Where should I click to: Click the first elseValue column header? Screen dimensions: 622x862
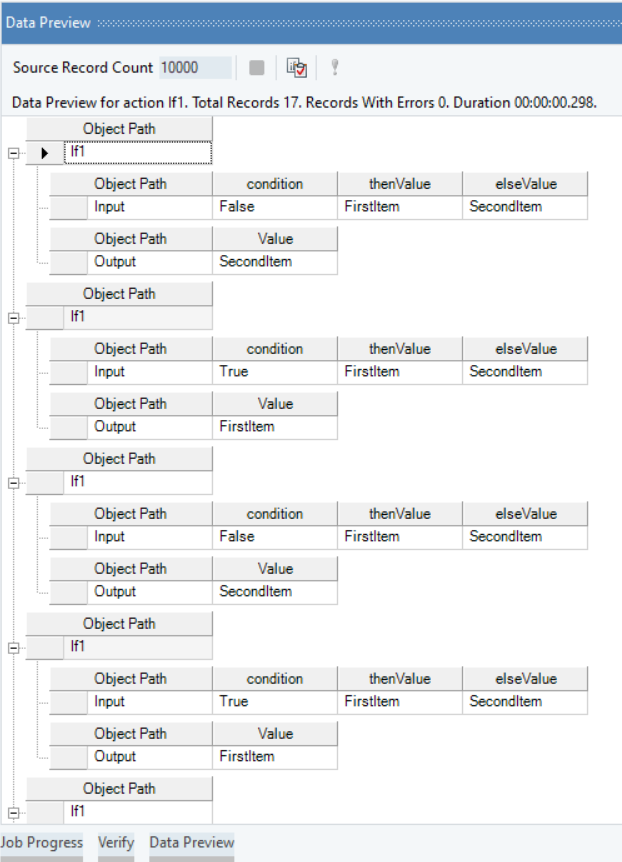click(525, 184)
